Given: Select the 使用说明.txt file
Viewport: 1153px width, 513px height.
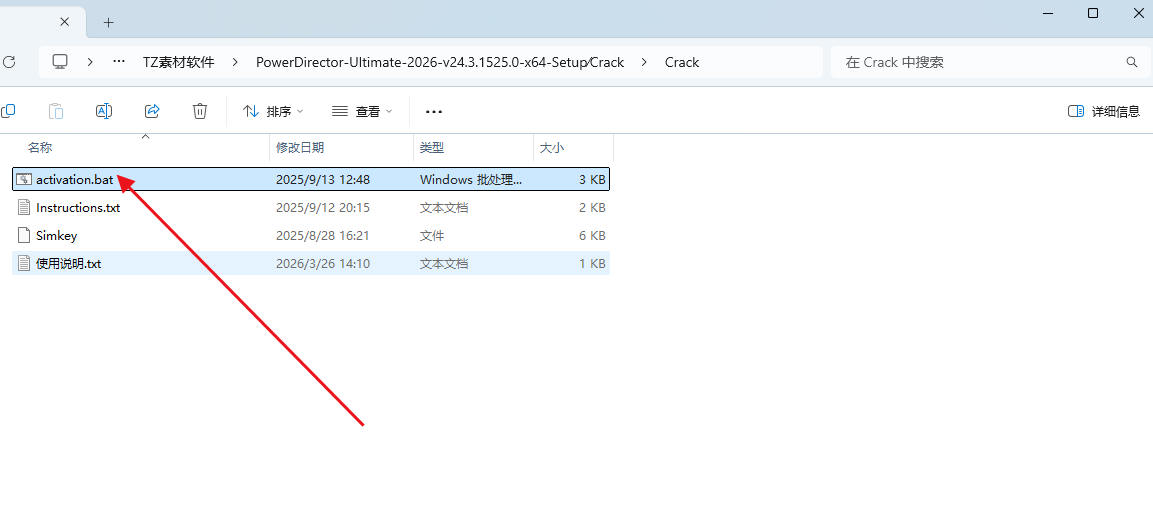Looking at the screenshot, I should 311,263.
